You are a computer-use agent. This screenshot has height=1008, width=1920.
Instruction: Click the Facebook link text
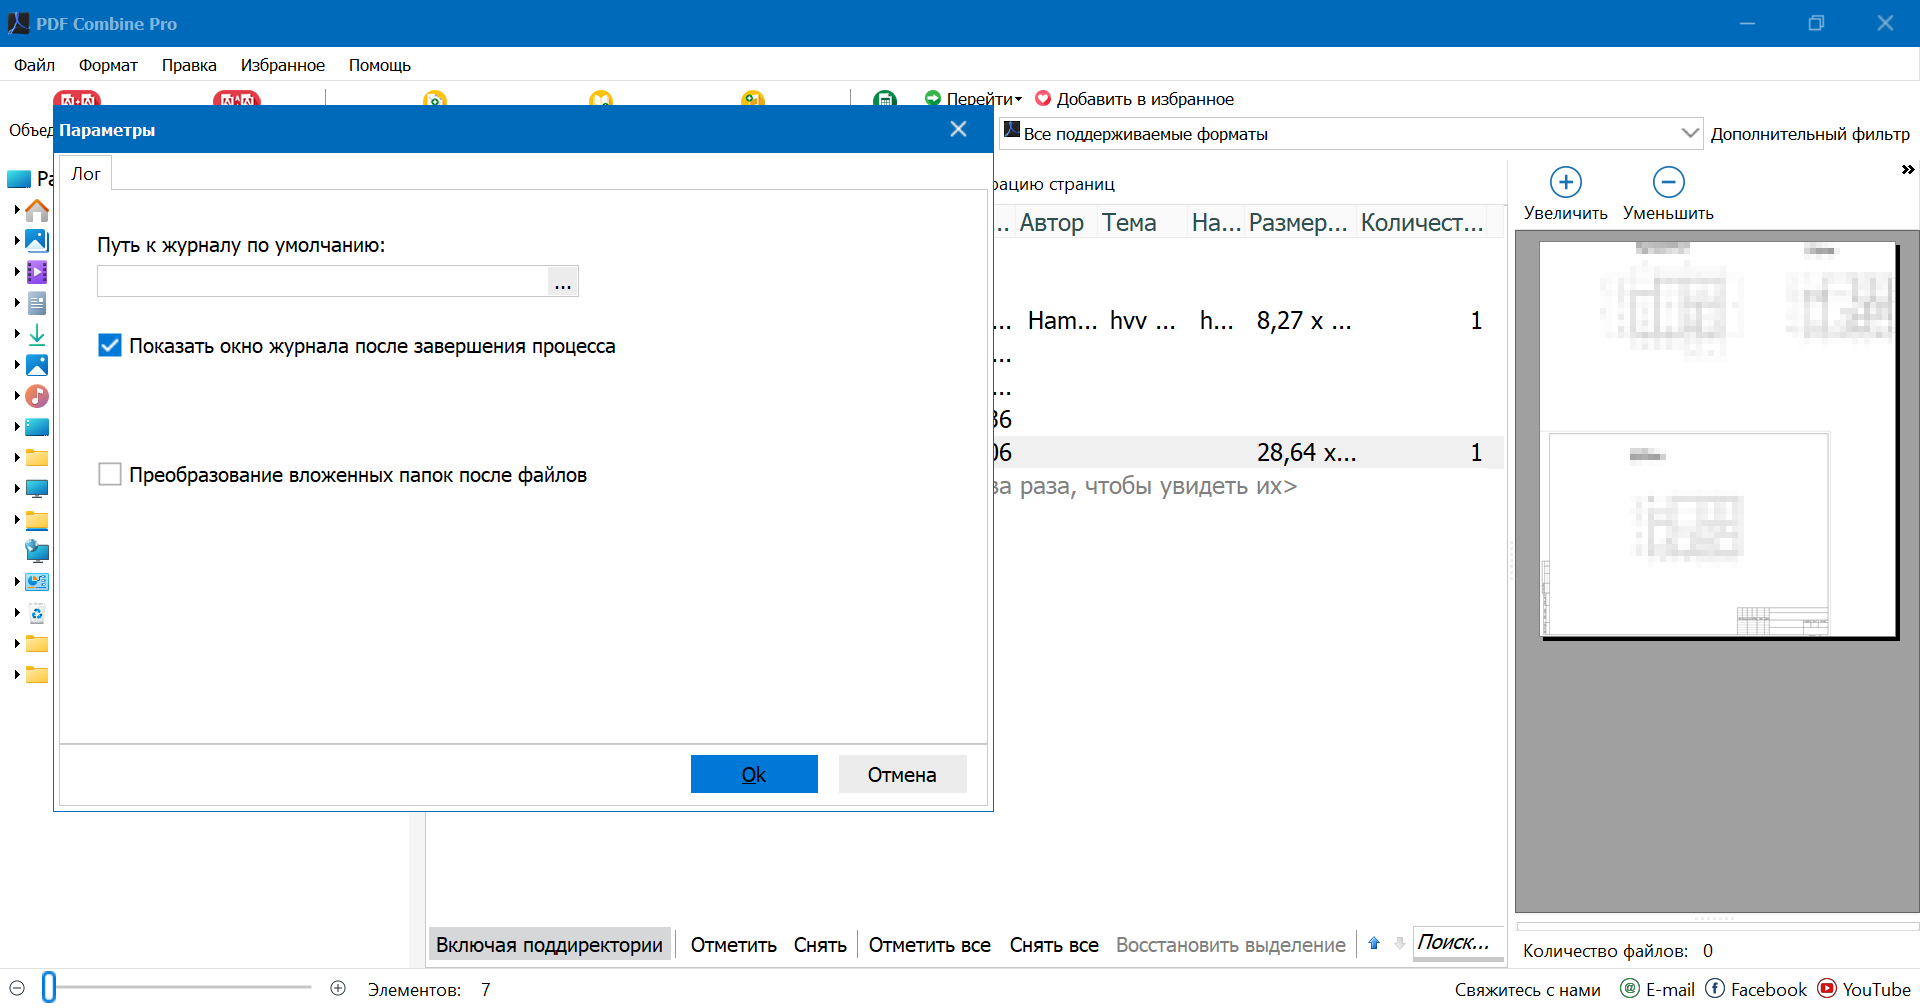tap(1769, 989)
